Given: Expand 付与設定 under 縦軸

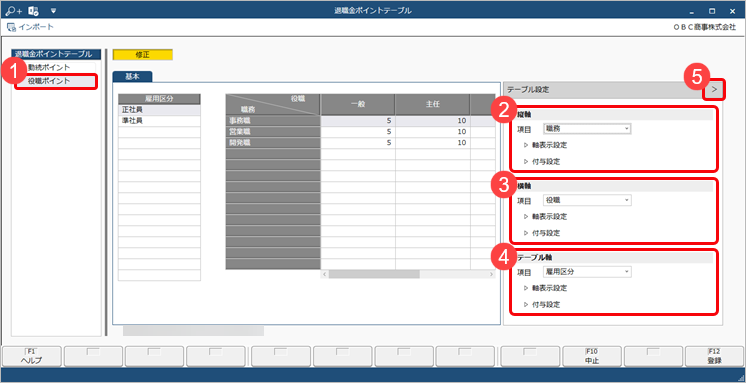Looking at the screenshot, I should point(542,161).
